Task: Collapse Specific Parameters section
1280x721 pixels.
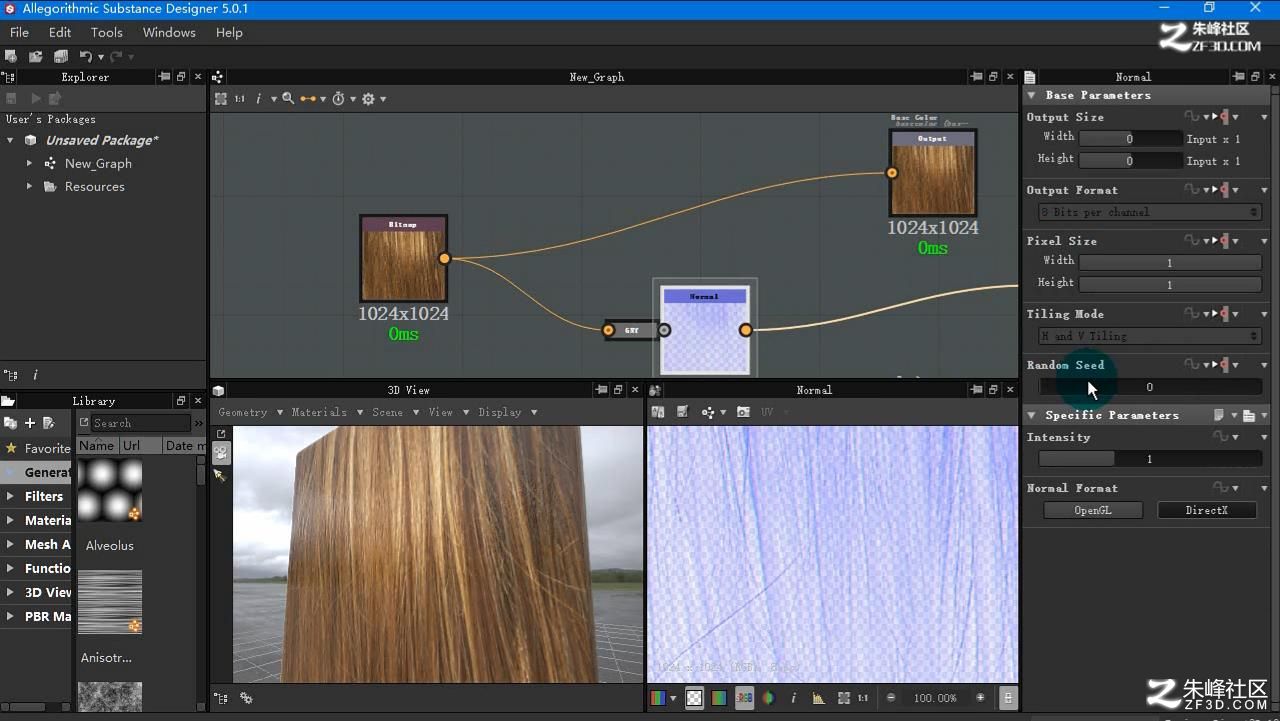Action: coord(1032,415)
